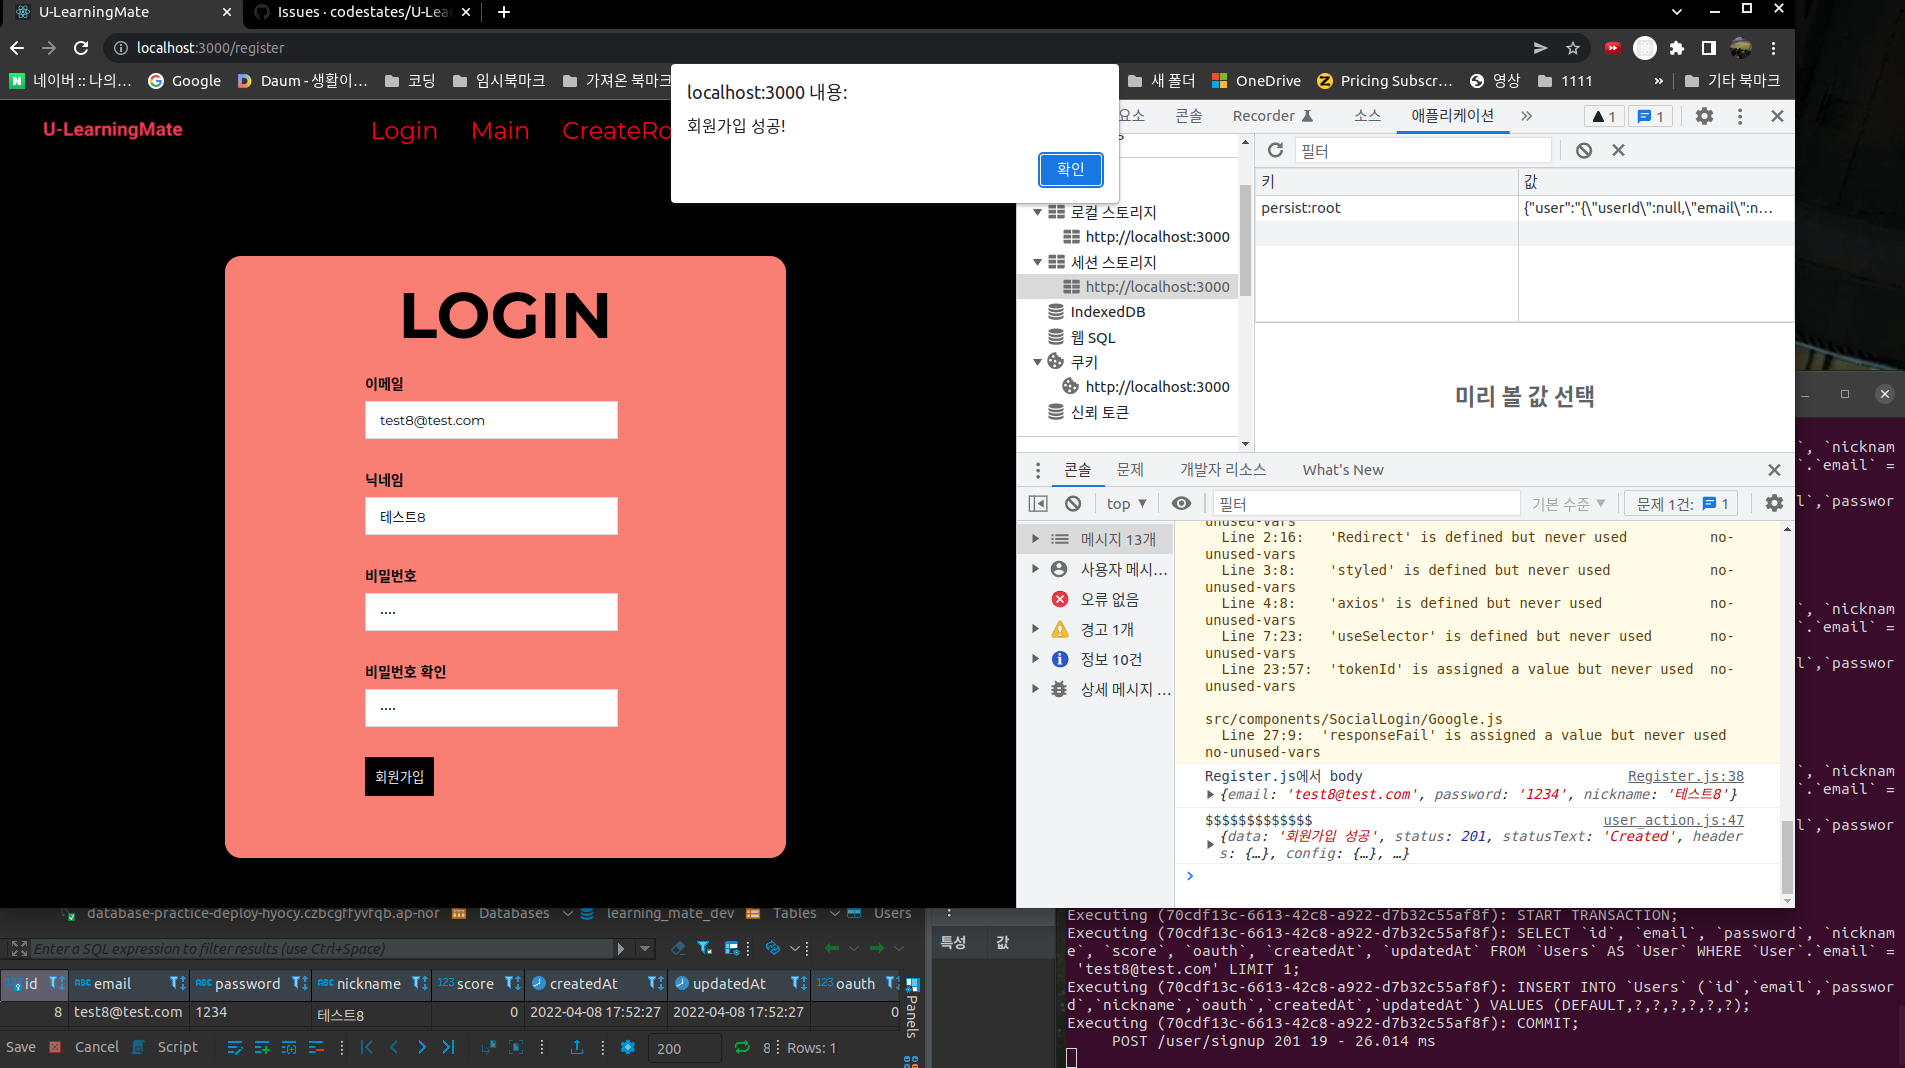The image size is (1905, 1068).
Task: Go to the Main navigation link
Action: point(500,131)
